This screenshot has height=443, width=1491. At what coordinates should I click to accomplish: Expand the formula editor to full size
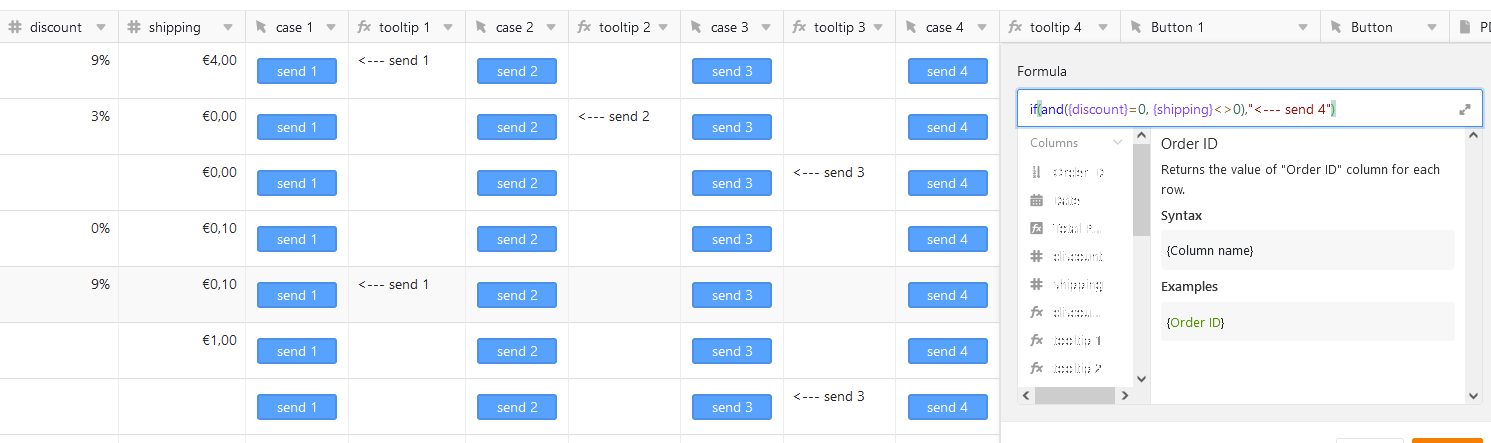(1465, 109)
